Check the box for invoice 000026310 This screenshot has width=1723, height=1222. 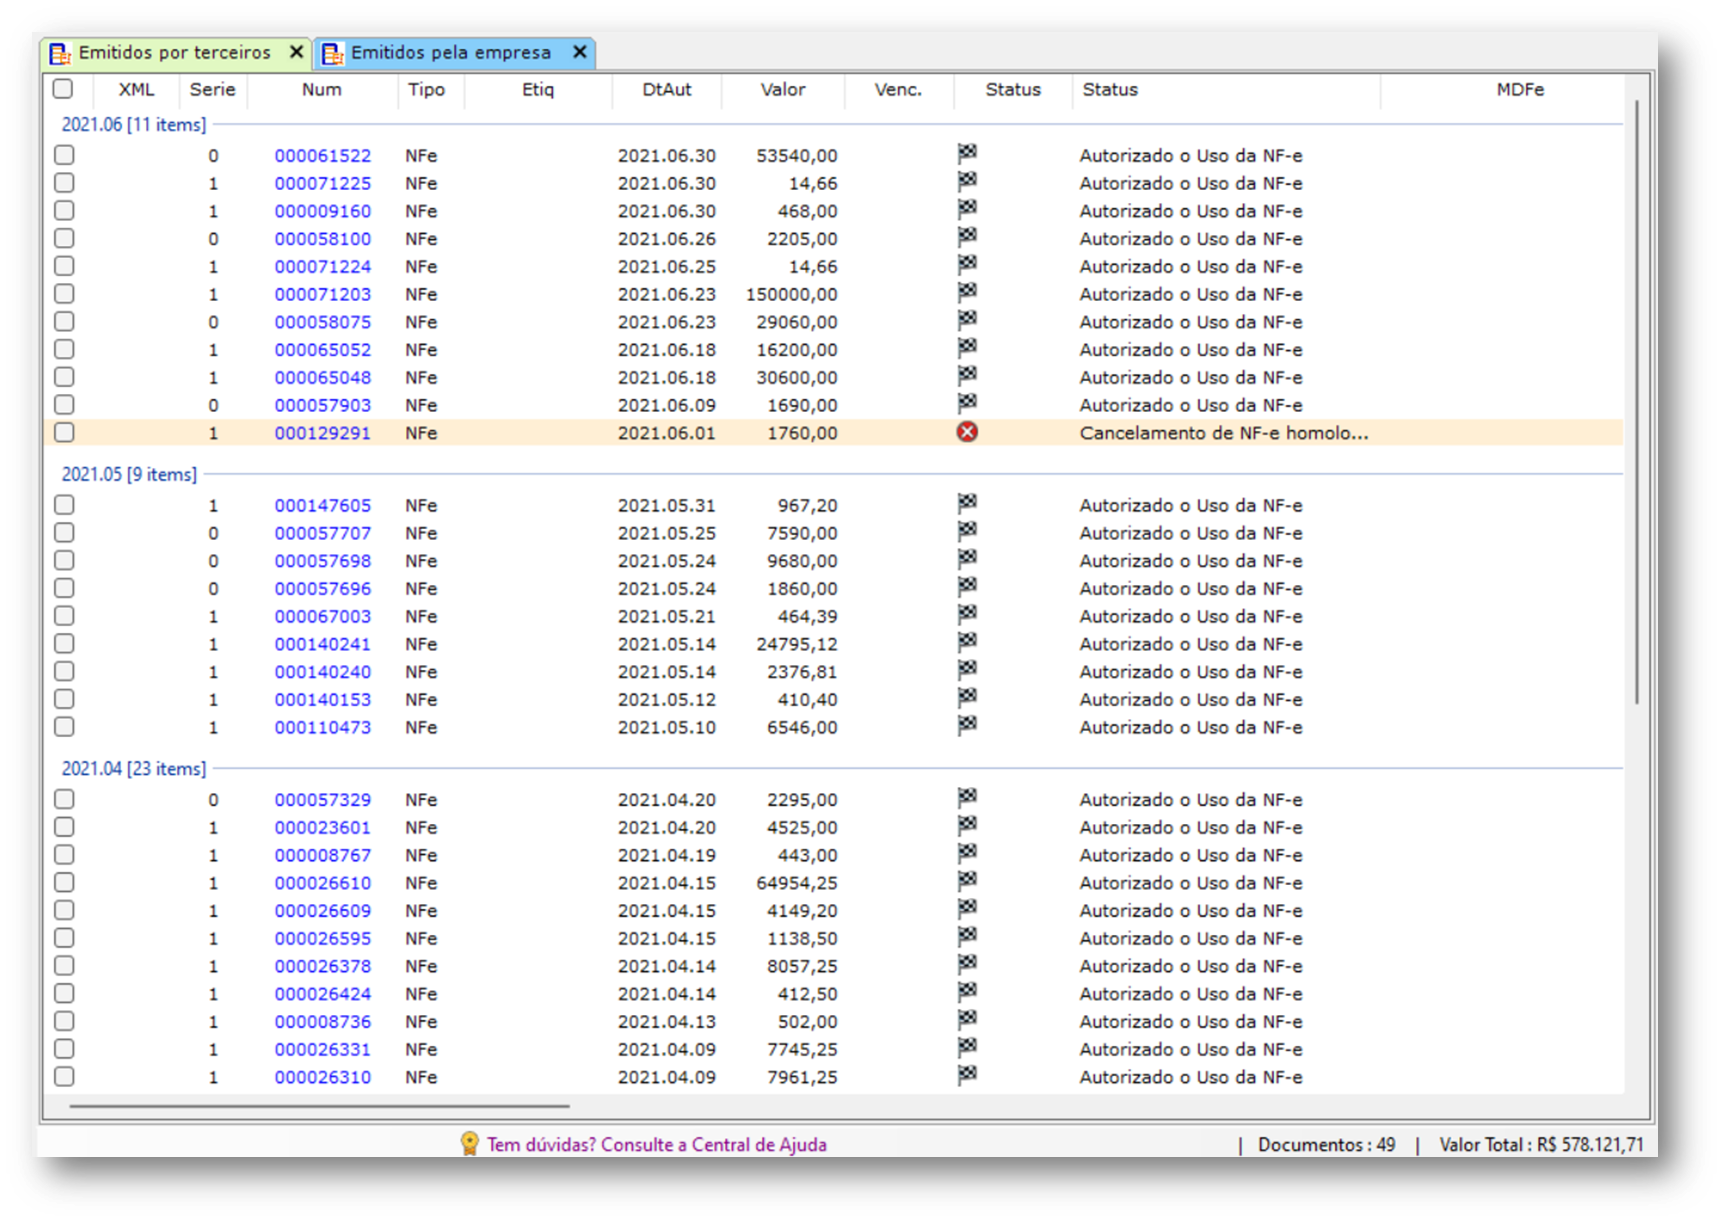[x=64, y=1076]
